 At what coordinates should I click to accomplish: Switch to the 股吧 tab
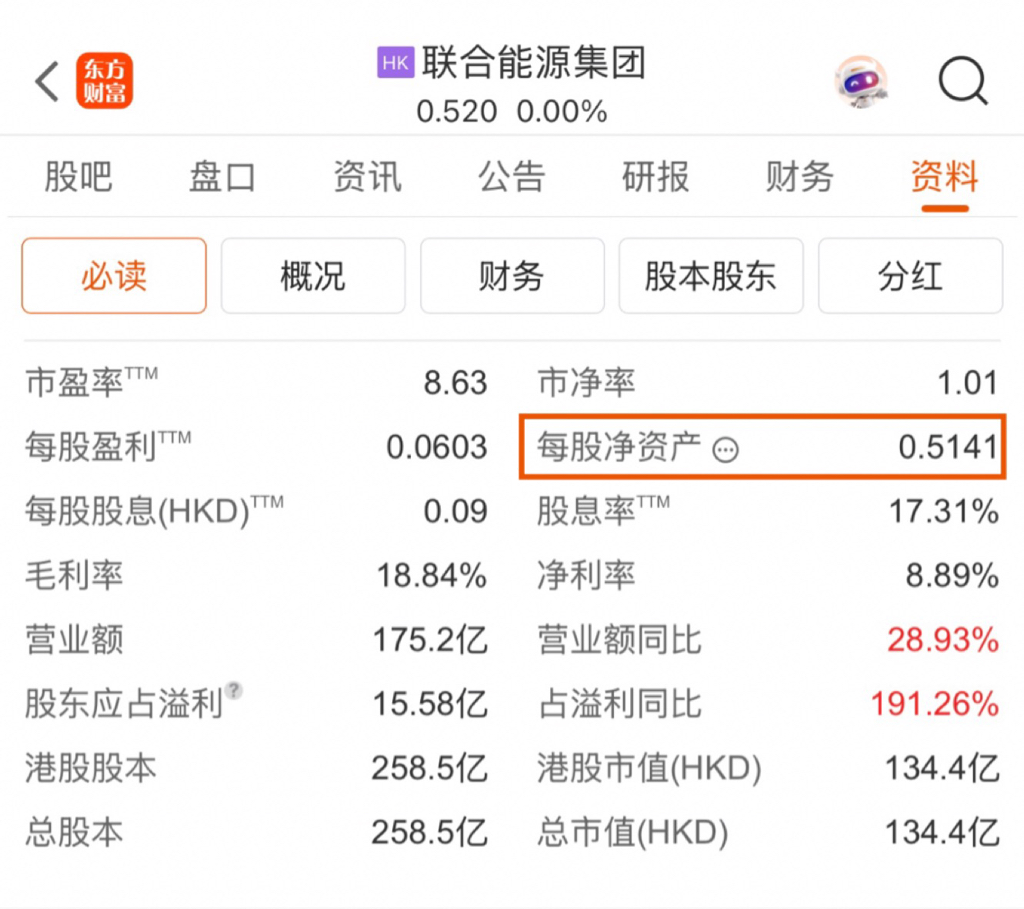point(78,177)
